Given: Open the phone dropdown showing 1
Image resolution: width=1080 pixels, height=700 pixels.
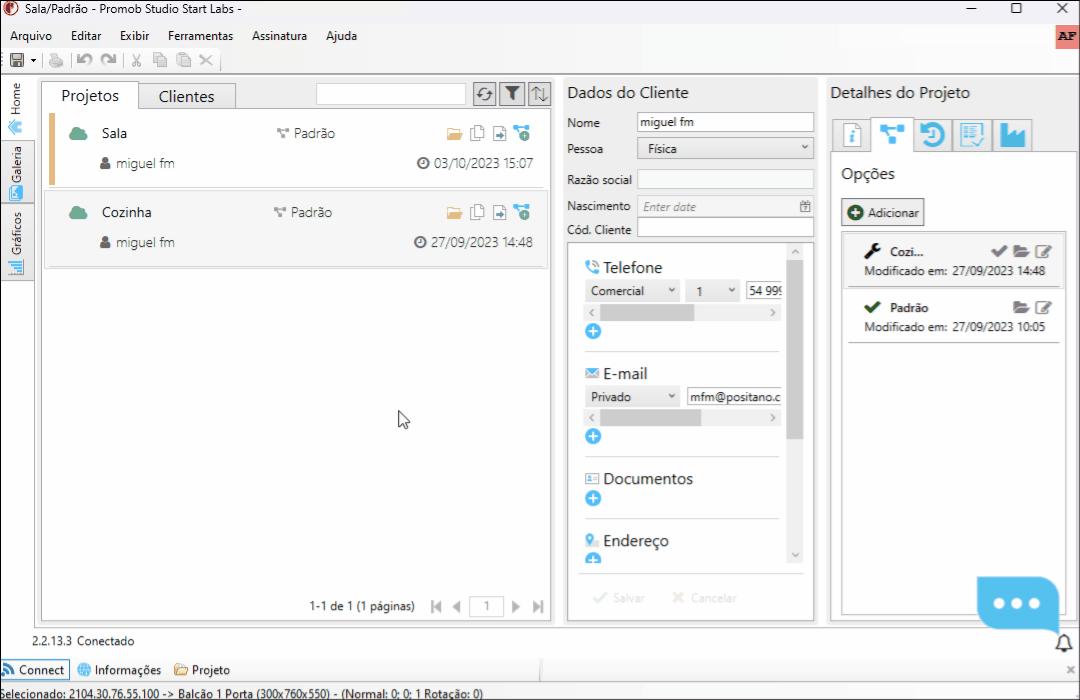Looking at the screenshot, I should 712,291.
